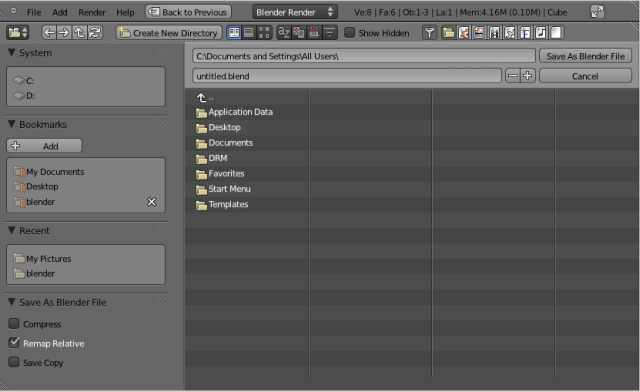The height and width of the screenshot is (392, 640).
Task: Decrement filename number with minus button
Action: pyautogui.click(x=513, y=76)
